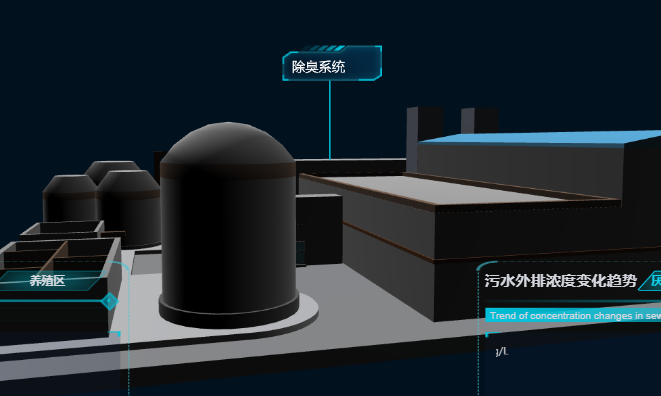Viewport: 661px width, 396px height.
Task: Click the English subtitle bar 'Trend of concentration changes'
Action: (x=573, y=315)
